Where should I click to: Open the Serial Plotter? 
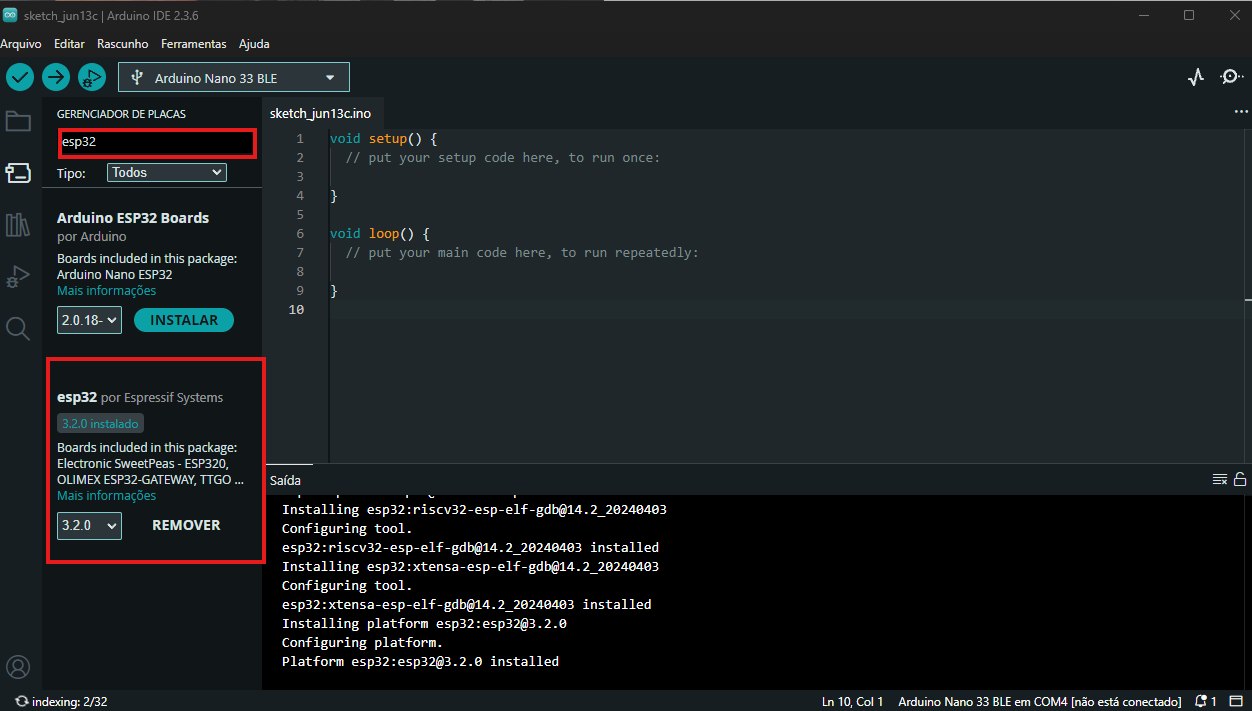click(x=1196, y=77)
